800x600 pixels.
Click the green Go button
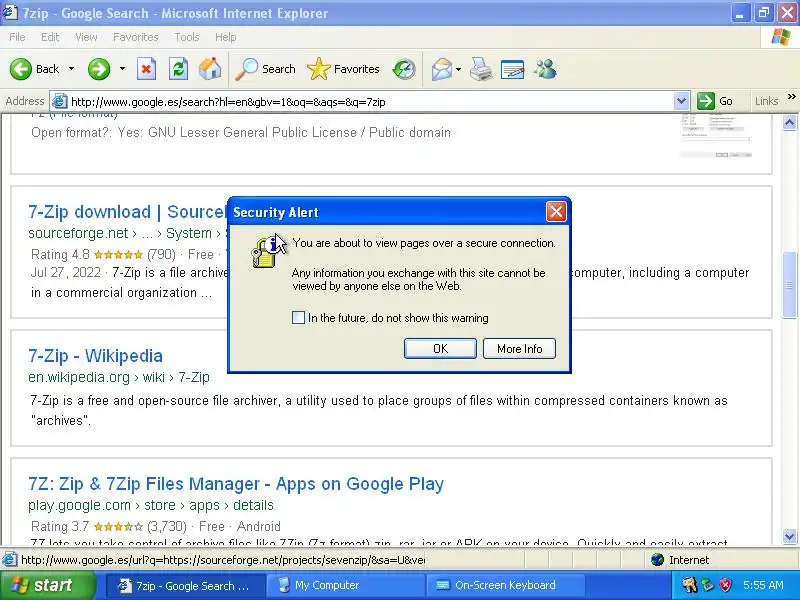[715, 102]
